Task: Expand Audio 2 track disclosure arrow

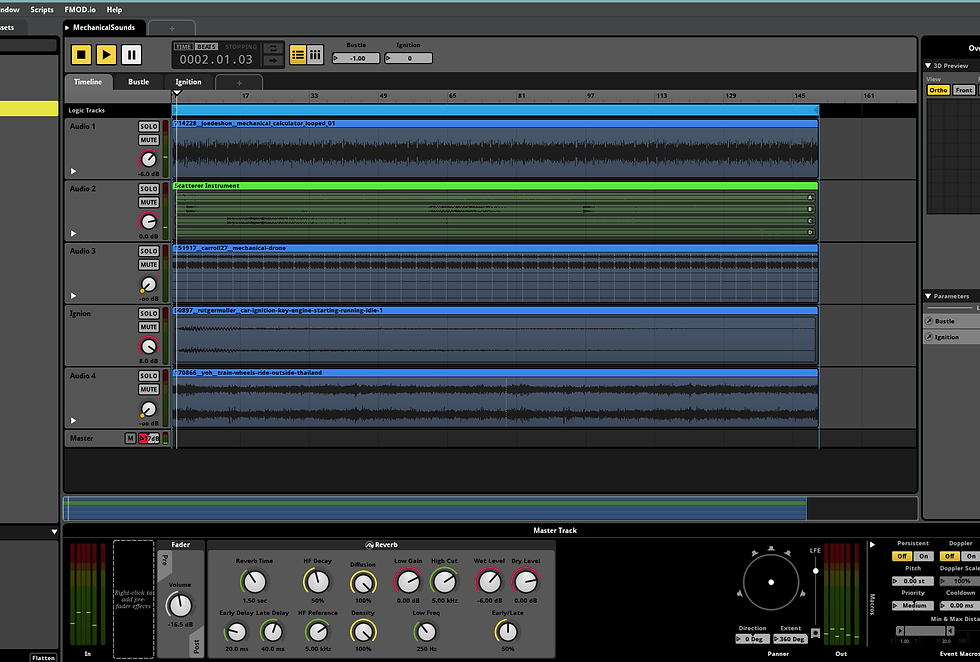Action: click(73, 233)
